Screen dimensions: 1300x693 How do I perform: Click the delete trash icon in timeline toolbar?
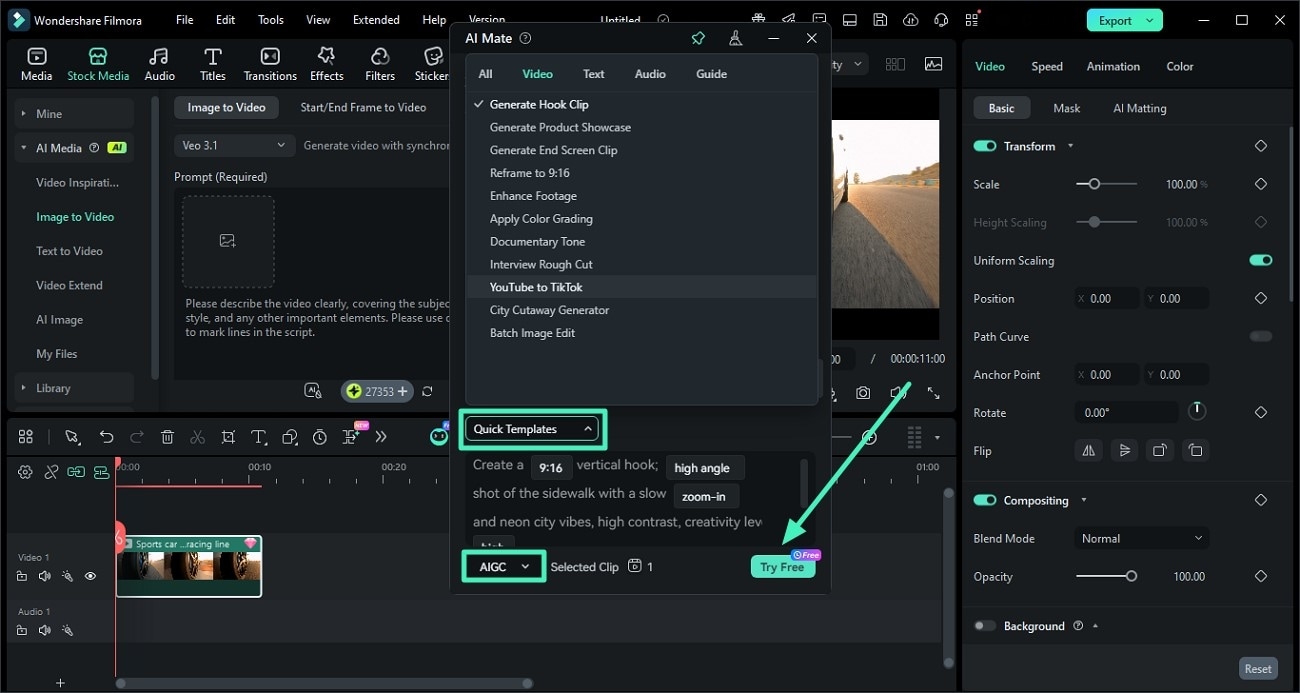tap(167, 437)
